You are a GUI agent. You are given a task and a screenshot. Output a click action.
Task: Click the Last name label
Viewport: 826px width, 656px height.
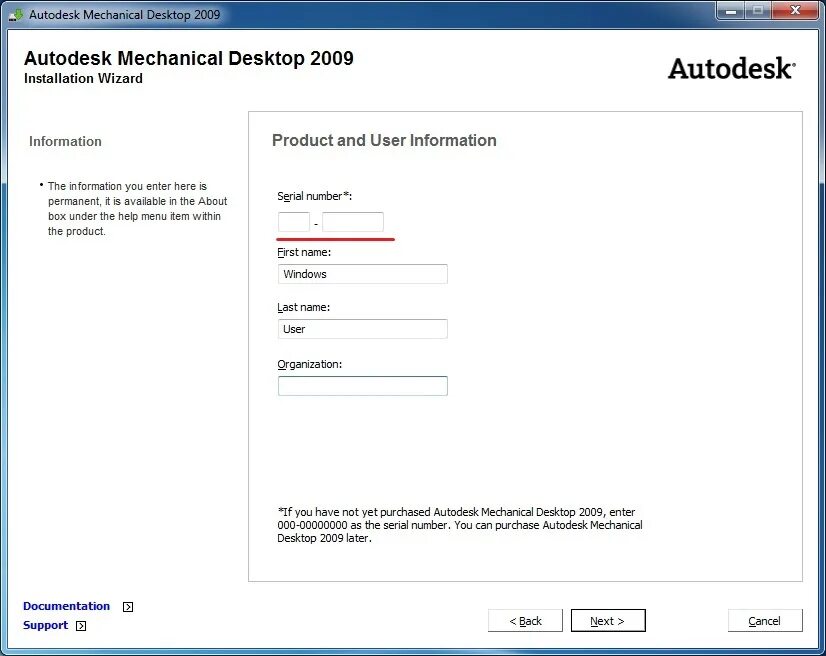tap(303, 307)
